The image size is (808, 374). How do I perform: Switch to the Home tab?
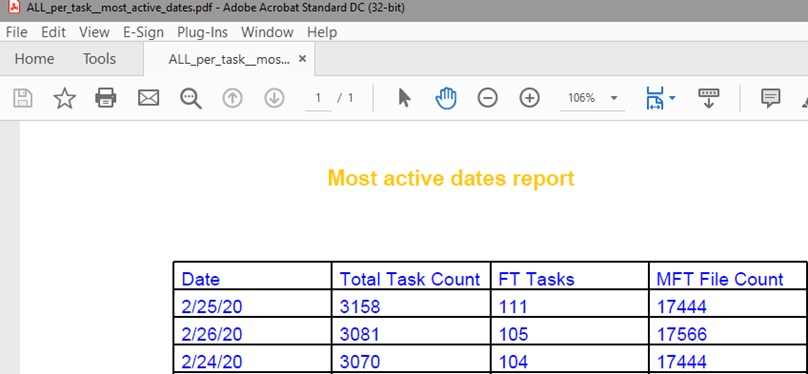[x=34, y=59]
